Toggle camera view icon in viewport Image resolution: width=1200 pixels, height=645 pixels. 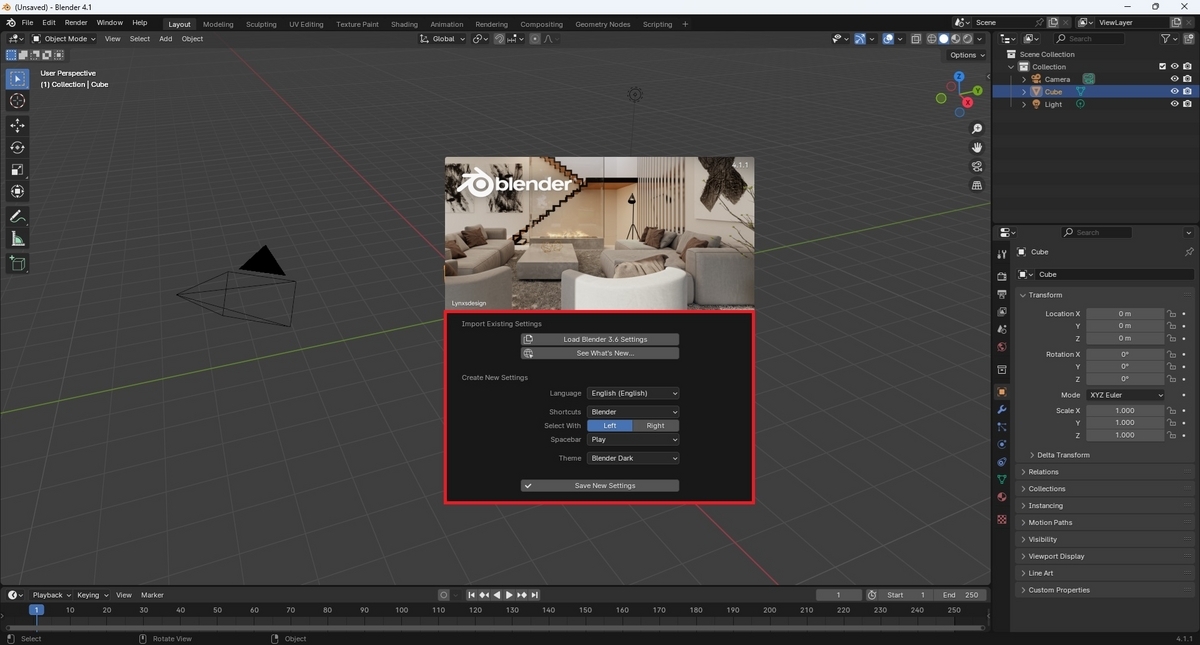[x=977, y=166]
